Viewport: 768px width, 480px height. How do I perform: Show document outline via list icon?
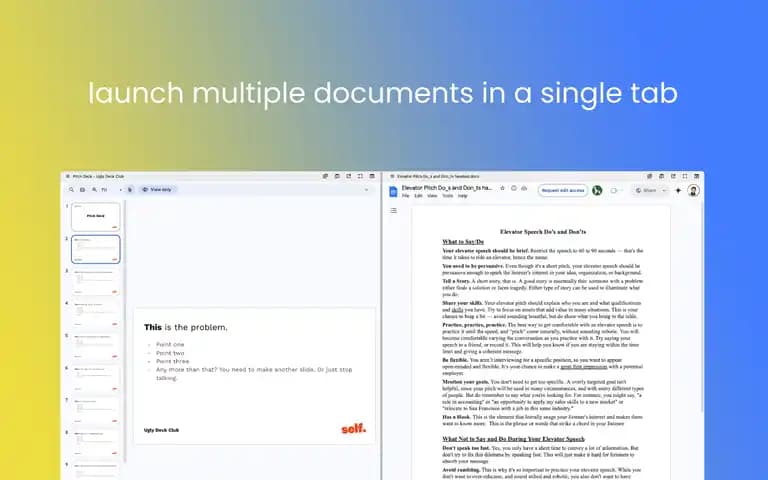(393, 211)
